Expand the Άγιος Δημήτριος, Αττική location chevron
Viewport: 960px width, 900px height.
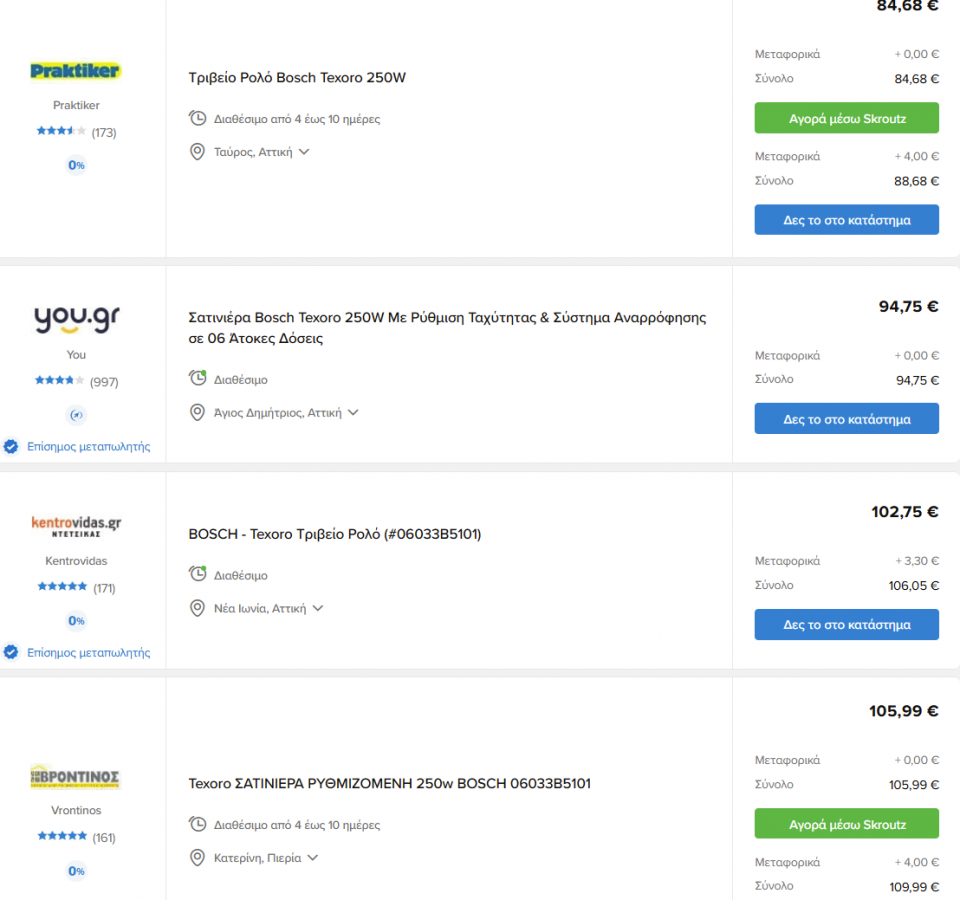(353, 412)
